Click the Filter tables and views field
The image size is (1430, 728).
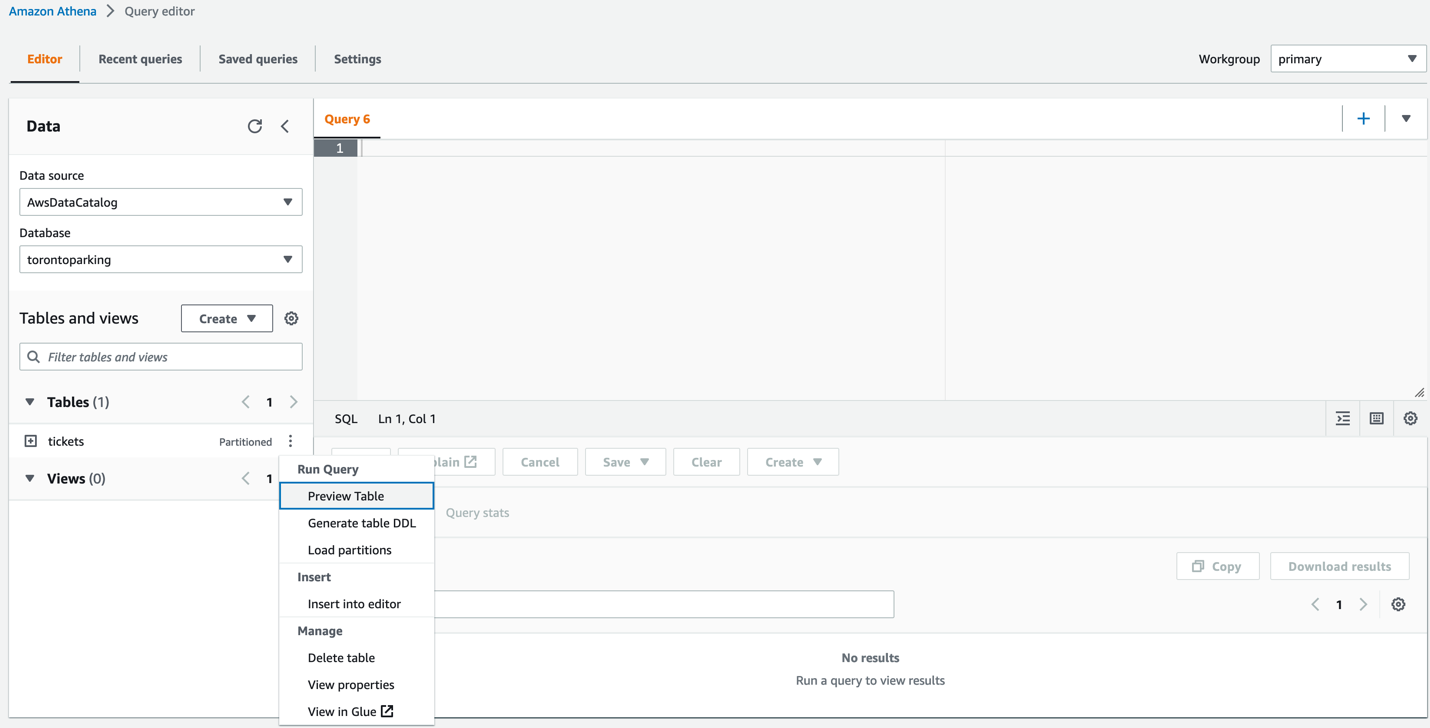click(x=161, y=357)
